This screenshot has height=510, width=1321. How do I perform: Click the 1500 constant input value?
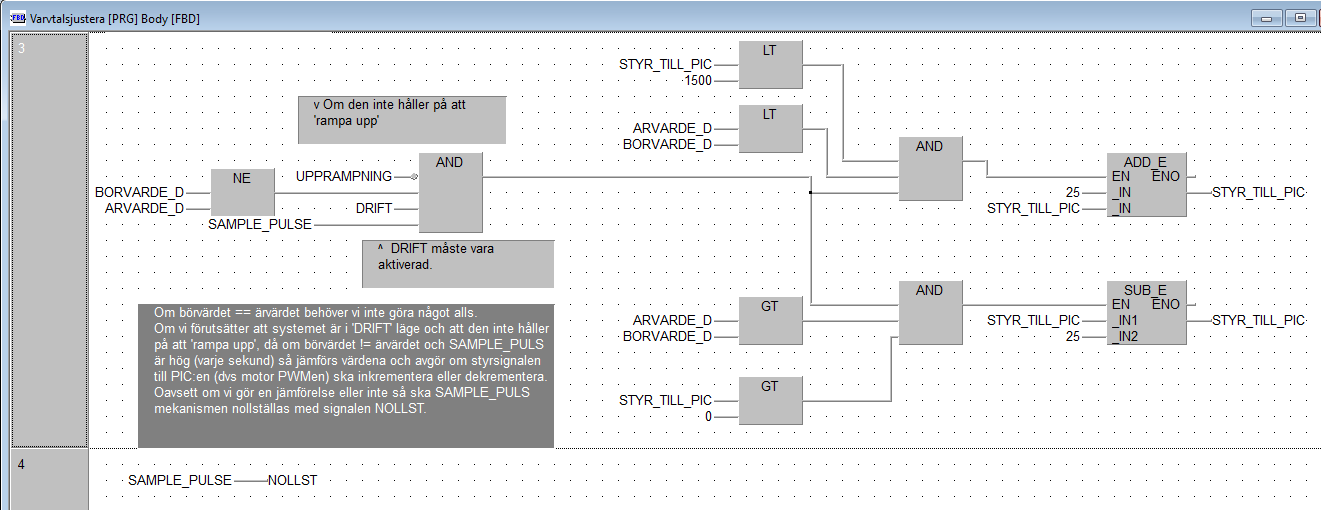click(x=697, y=81)
